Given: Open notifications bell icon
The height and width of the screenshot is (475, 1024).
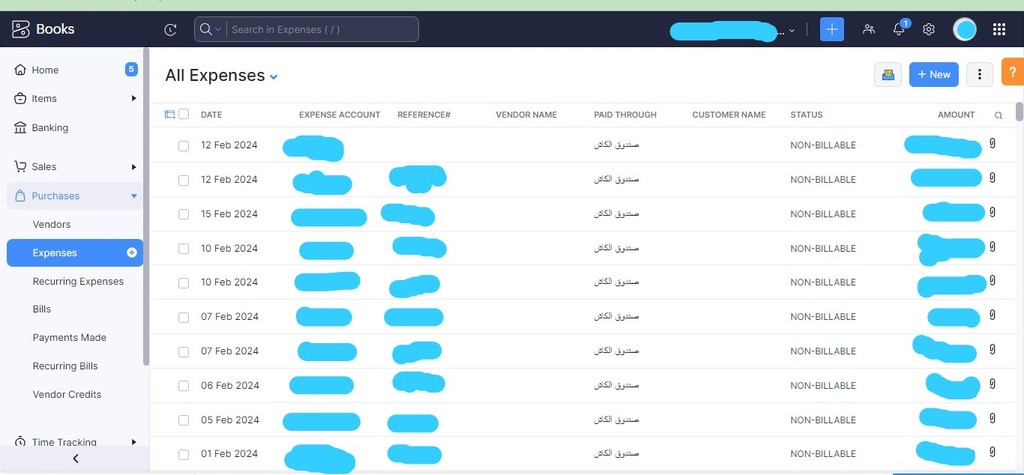Looking at the screenshot, I should click(899, 29).
